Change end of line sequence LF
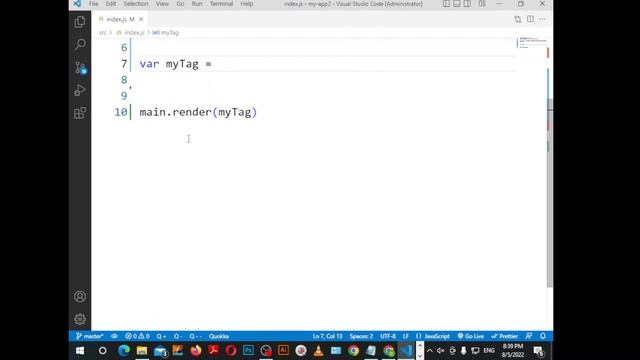This screenshot has width=640, height=360. coord(406,336)
